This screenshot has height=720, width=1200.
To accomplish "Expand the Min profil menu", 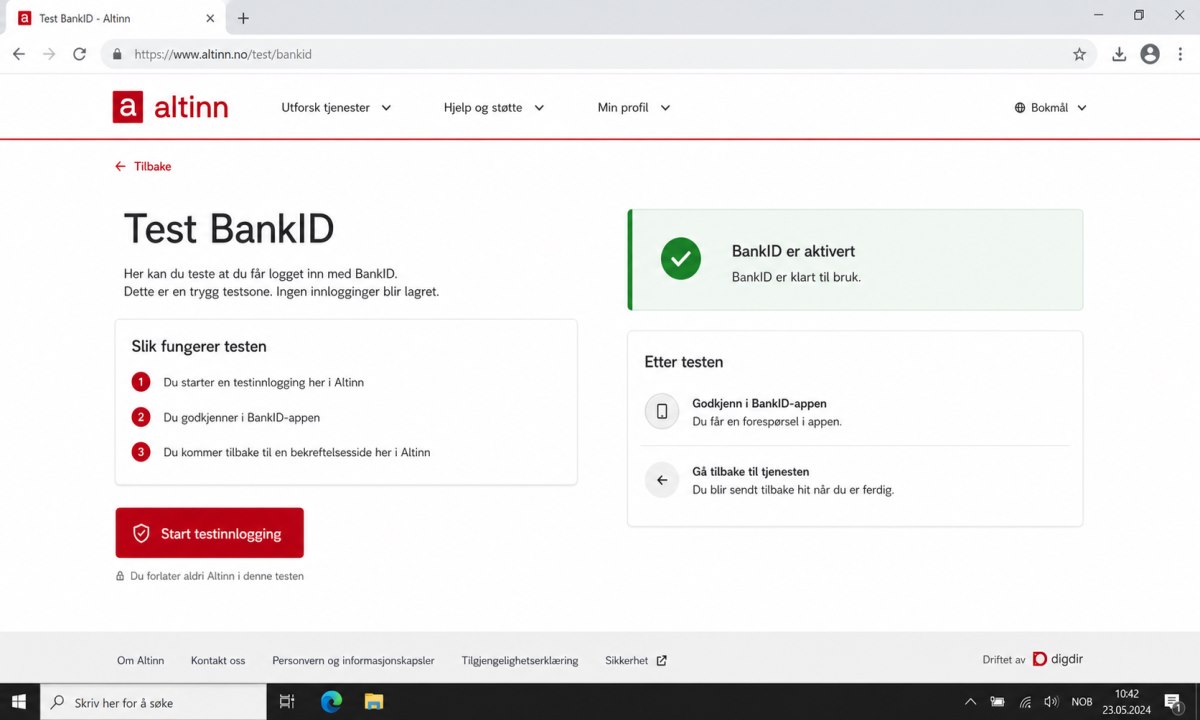I will [634, 108].
